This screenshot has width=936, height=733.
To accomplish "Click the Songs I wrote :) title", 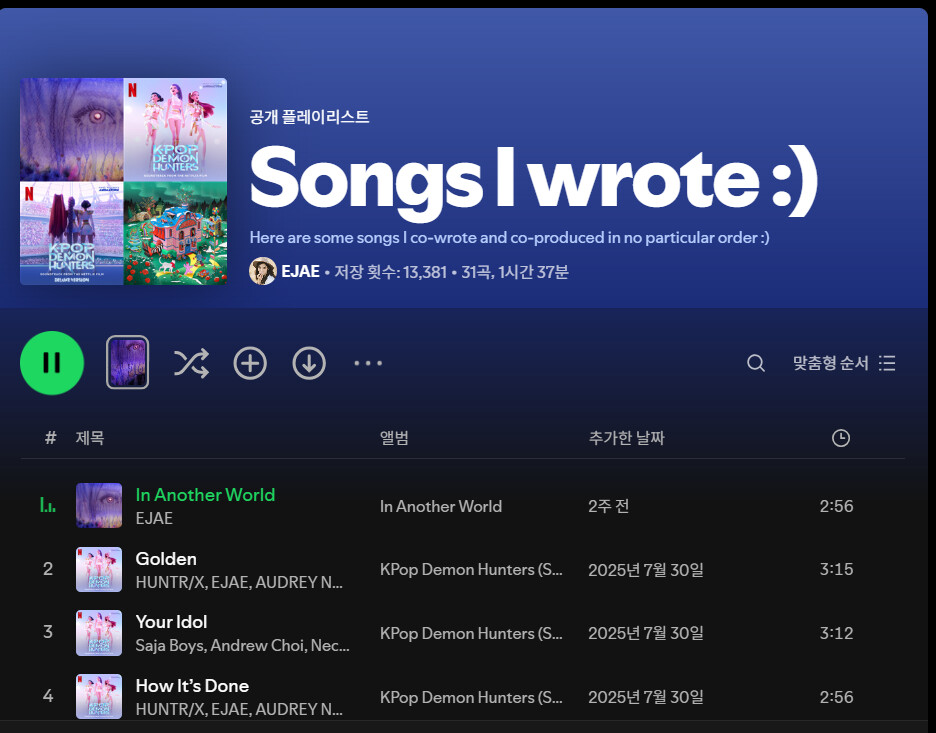I will pyautogui.click(x=534, y=180).
